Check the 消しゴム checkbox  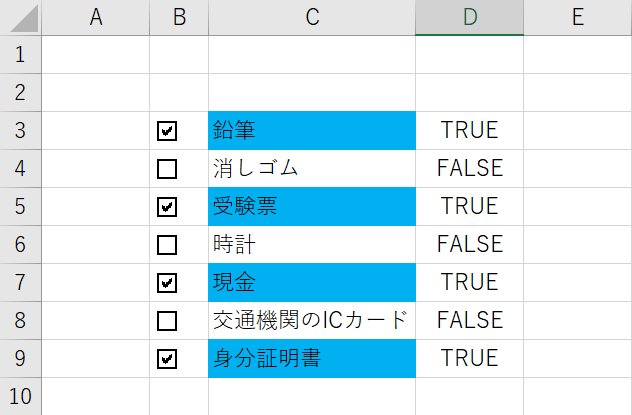tap(167, 169)
